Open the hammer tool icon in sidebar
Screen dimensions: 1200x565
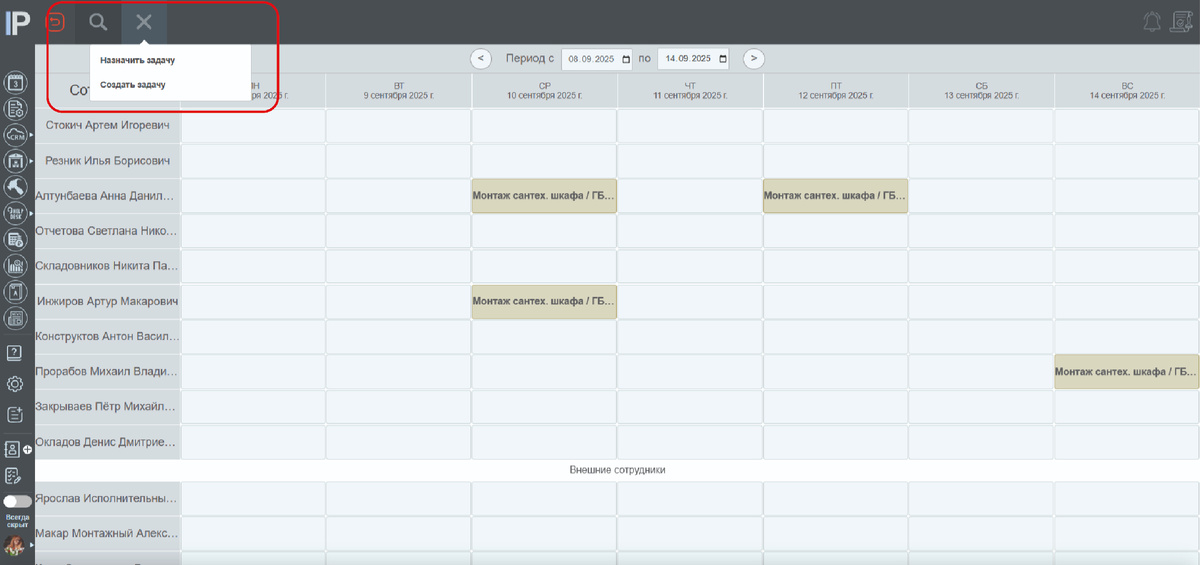(x=16, y=187)
